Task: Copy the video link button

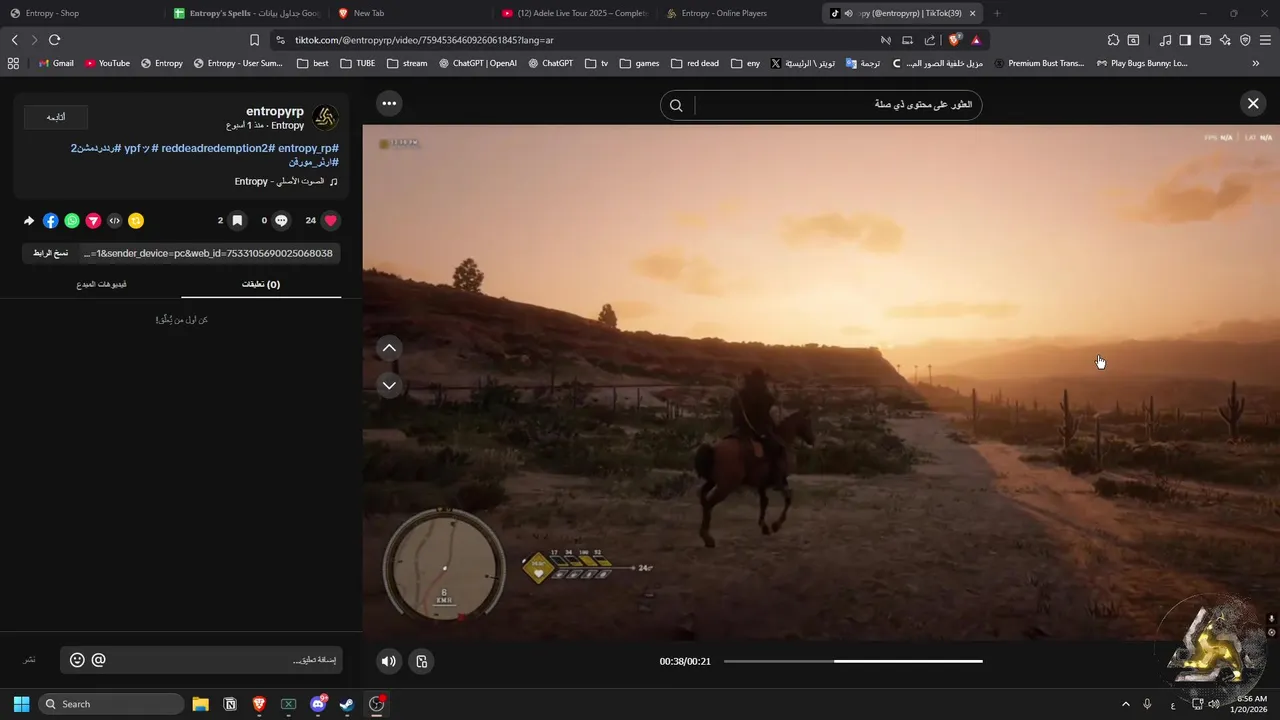Action: pos(51,253)
